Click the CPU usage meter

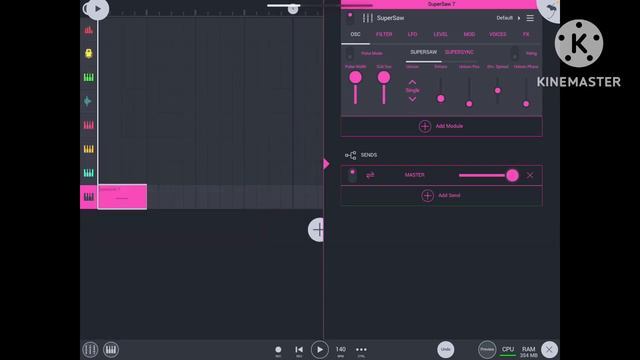508,351
